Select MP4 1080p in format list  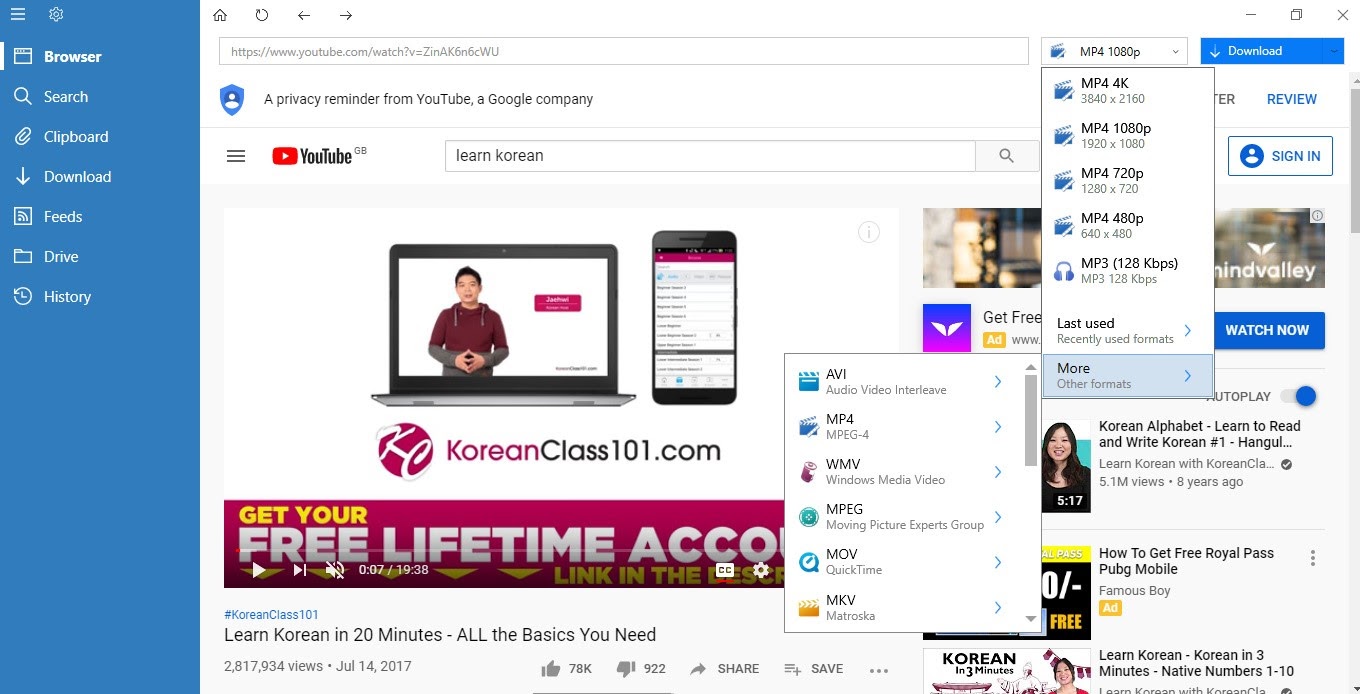1128,135
